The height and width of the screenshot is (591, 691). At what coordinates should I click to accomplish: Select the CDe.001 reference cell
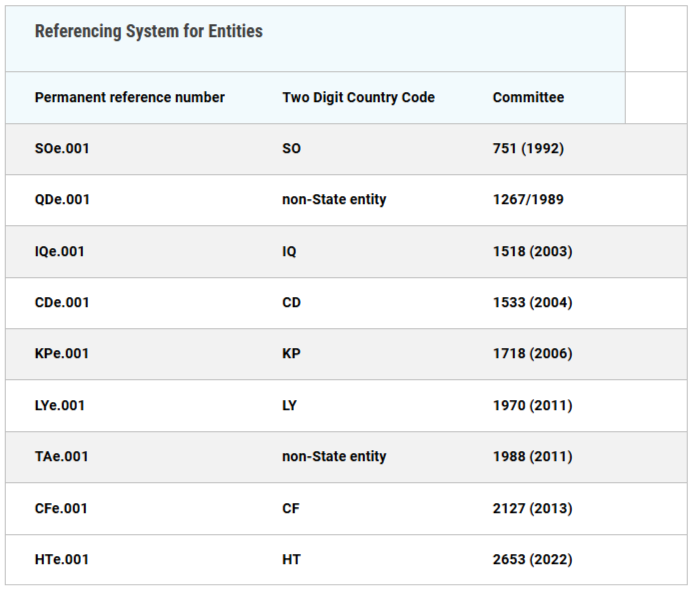62,303
